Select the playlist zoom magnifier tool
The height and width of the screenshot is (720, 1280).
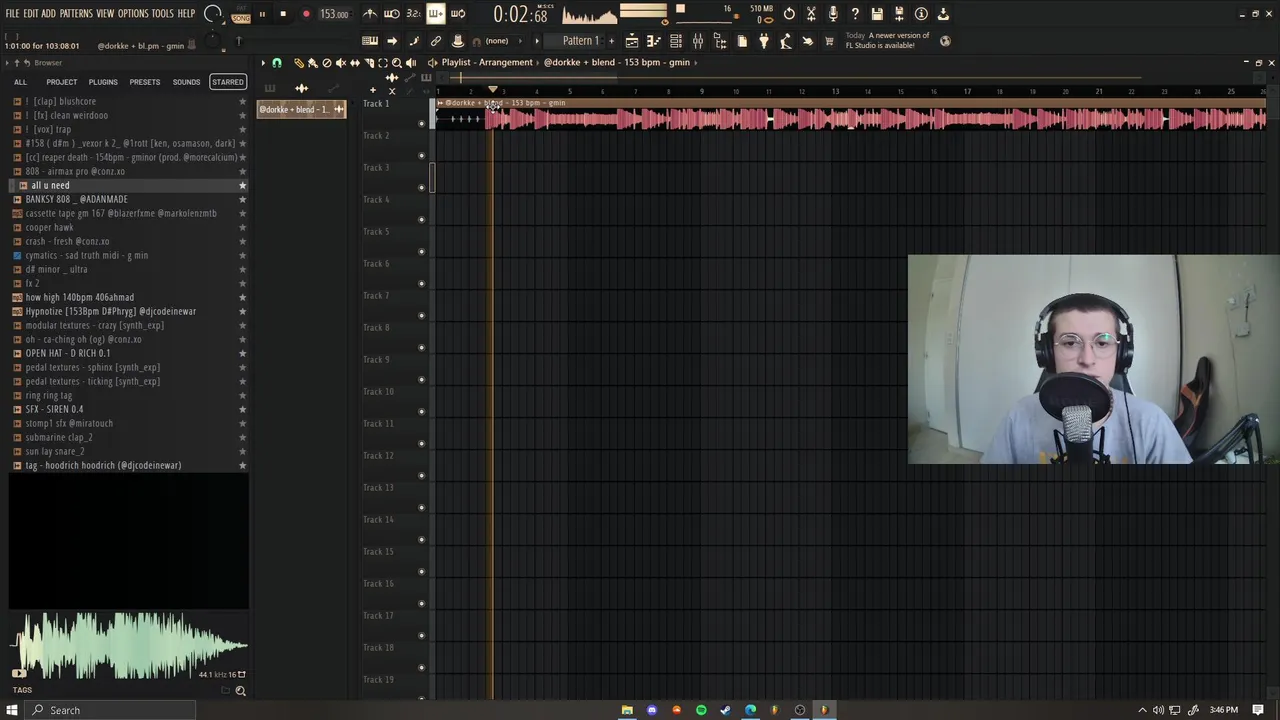[x=396, y=63]
